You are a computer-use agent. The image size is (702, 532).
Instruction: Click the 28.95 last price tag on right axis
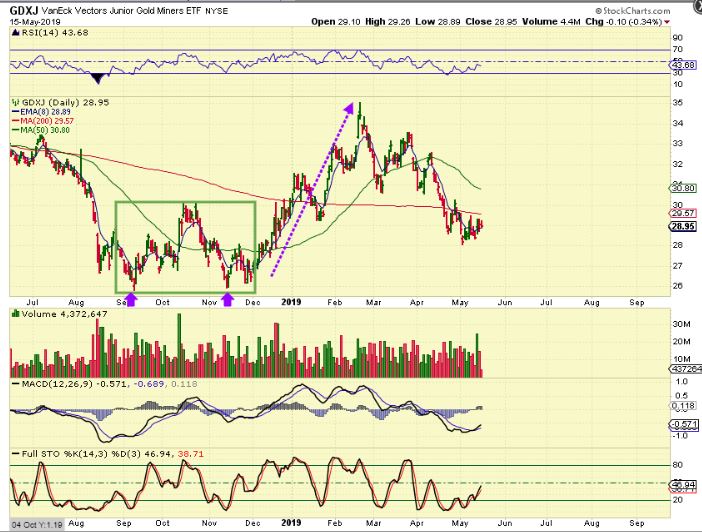[x=683, y=227]
